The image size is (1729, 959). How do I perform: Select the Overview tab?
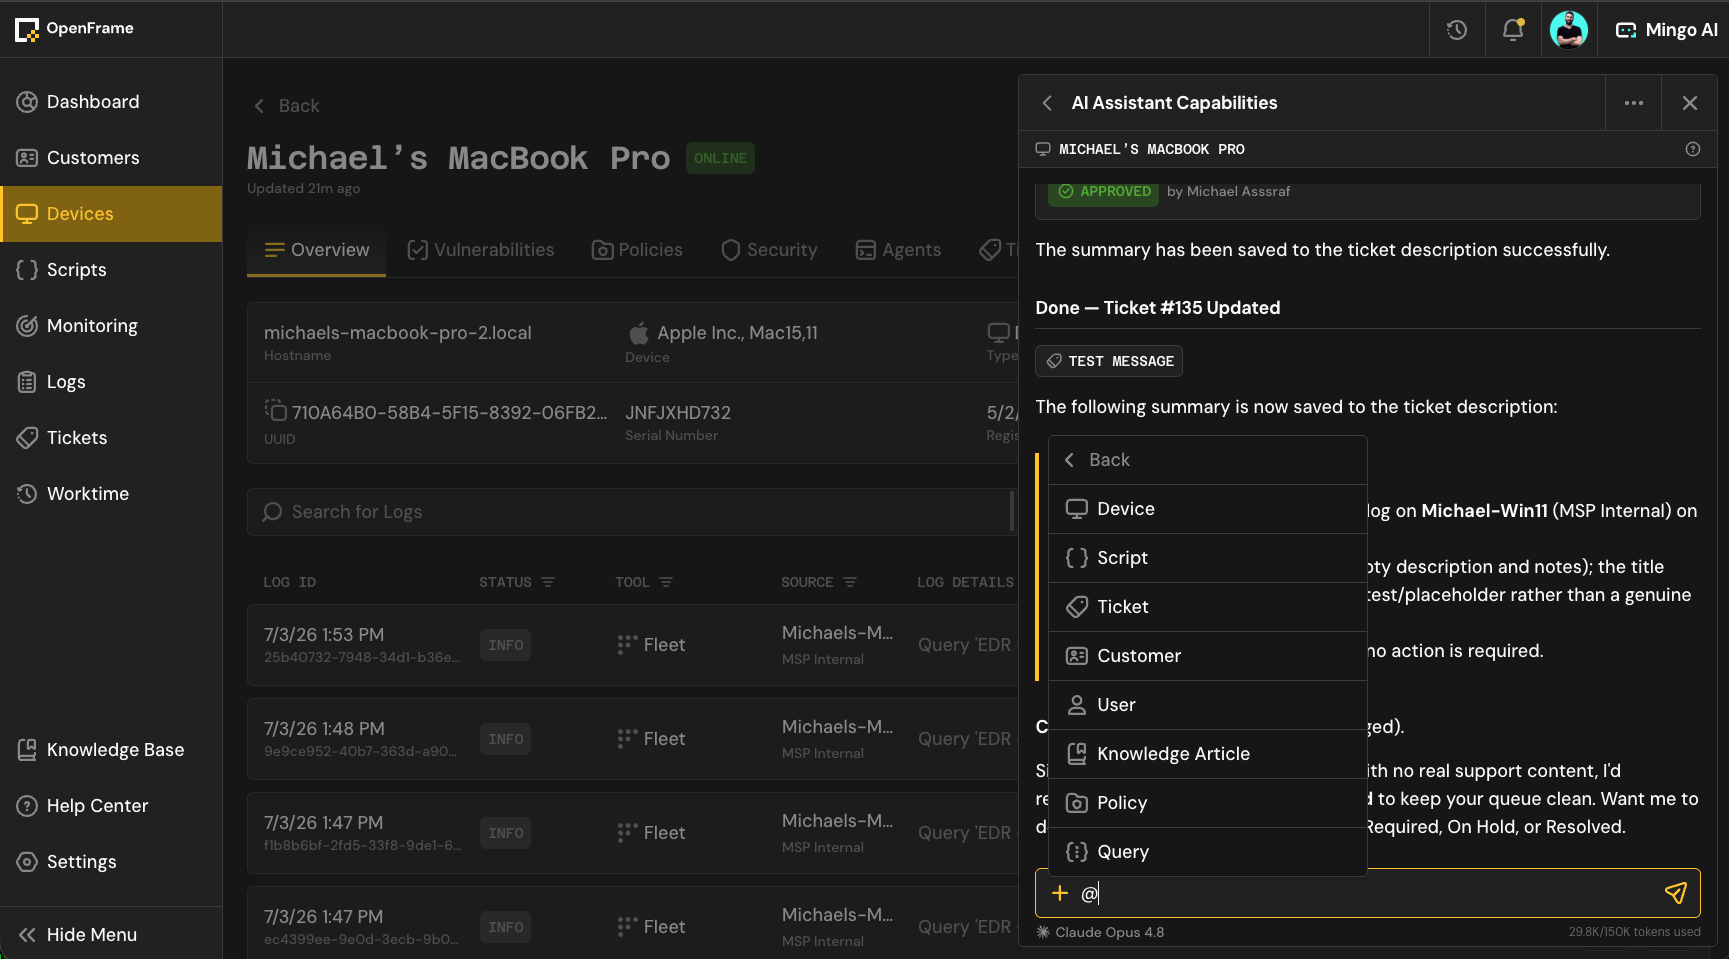pyautogui.click(x=317, y=250)
